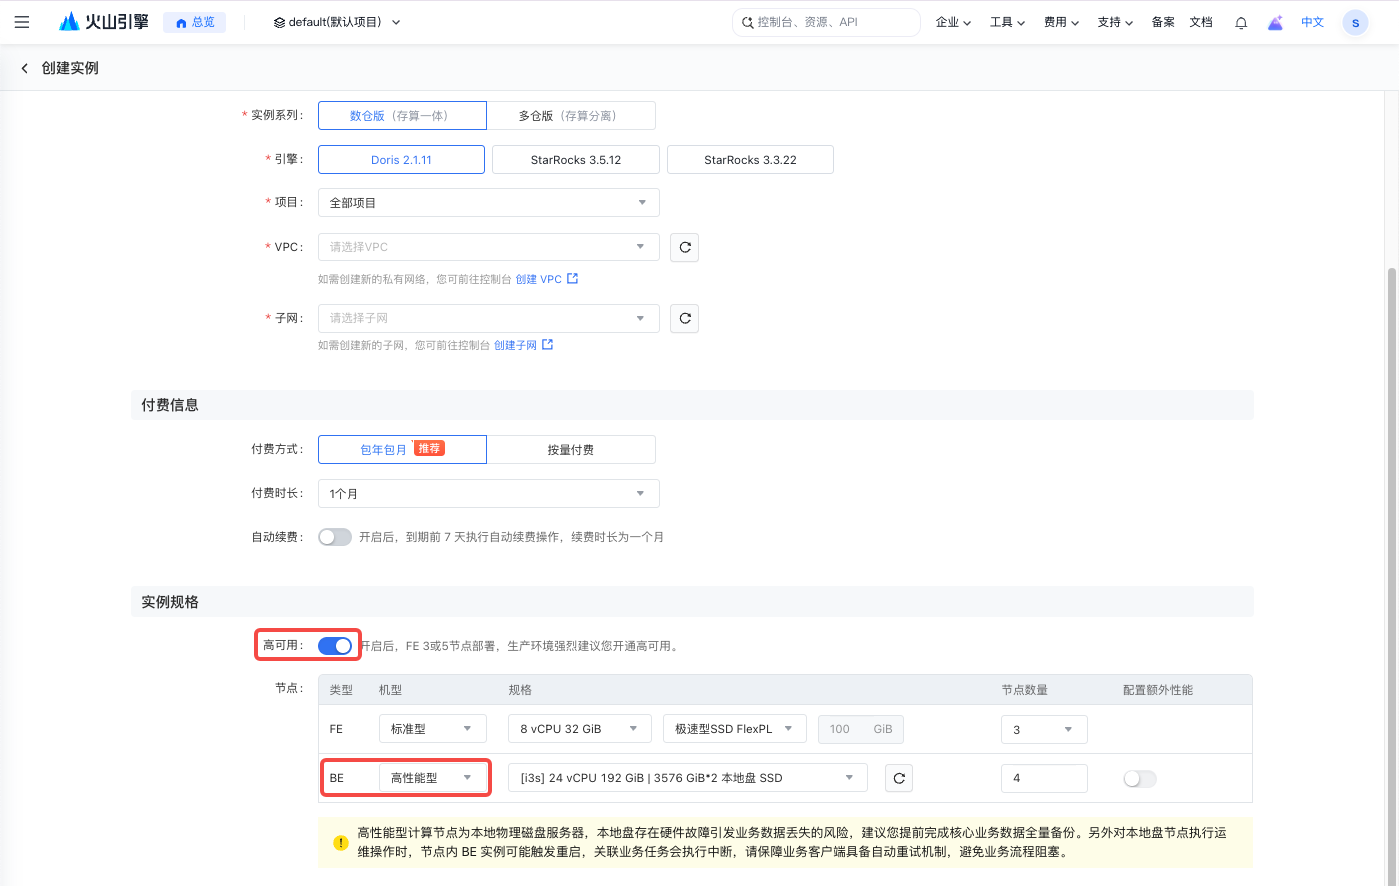1399x886 pixels.
Task: Follow the 创建 VPC link
Action: click(x=547, y=279)
